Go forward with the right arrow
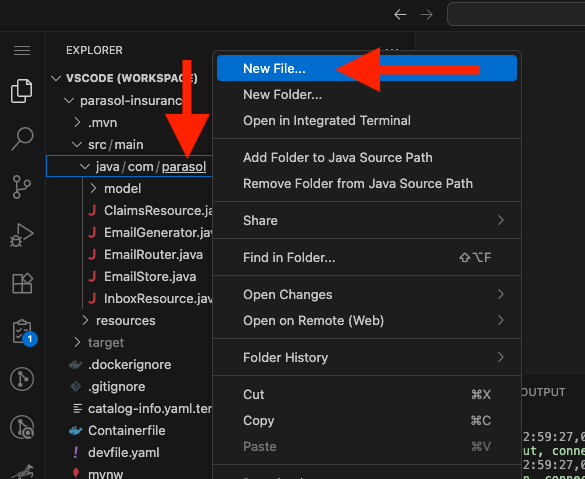The image size is (585, 479). coord(426,15)
